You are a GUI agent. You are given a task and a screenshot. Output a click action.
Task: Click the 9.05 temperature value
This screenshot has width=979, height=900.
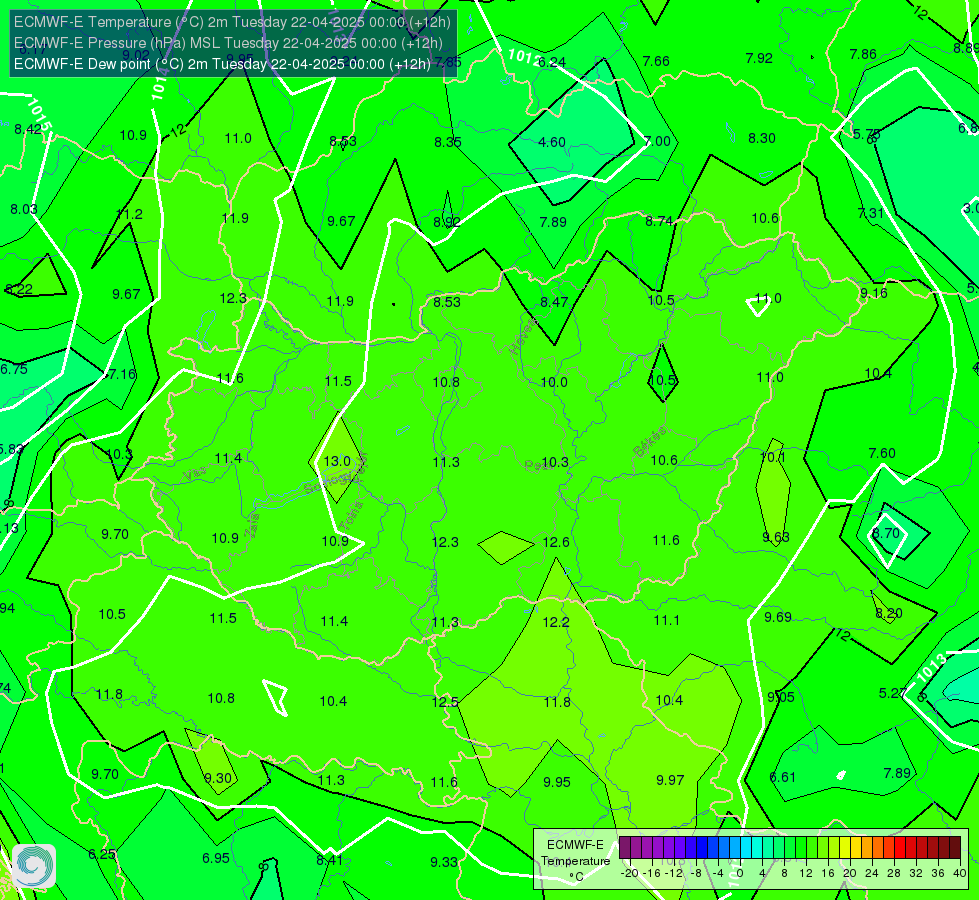tap(780, 697)
